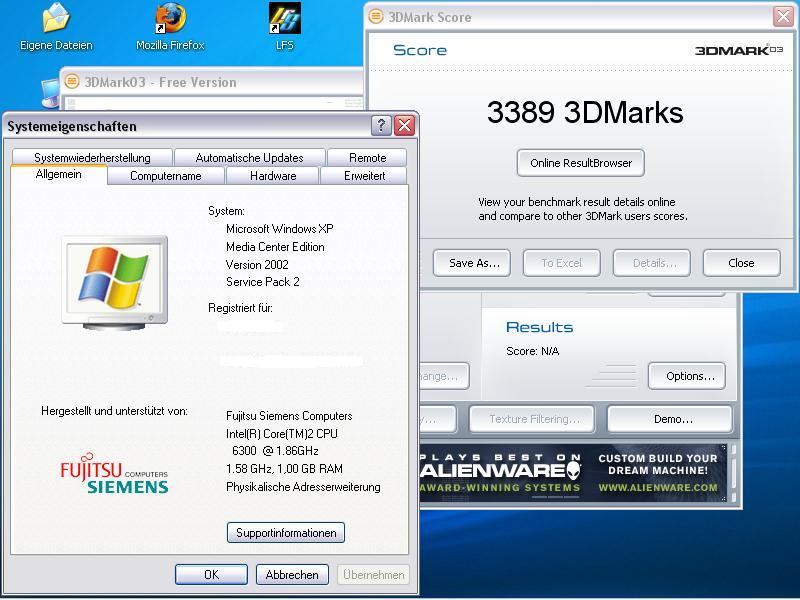Click the Details... button
This screenshot has width=800, height=600.
[652, 263]
